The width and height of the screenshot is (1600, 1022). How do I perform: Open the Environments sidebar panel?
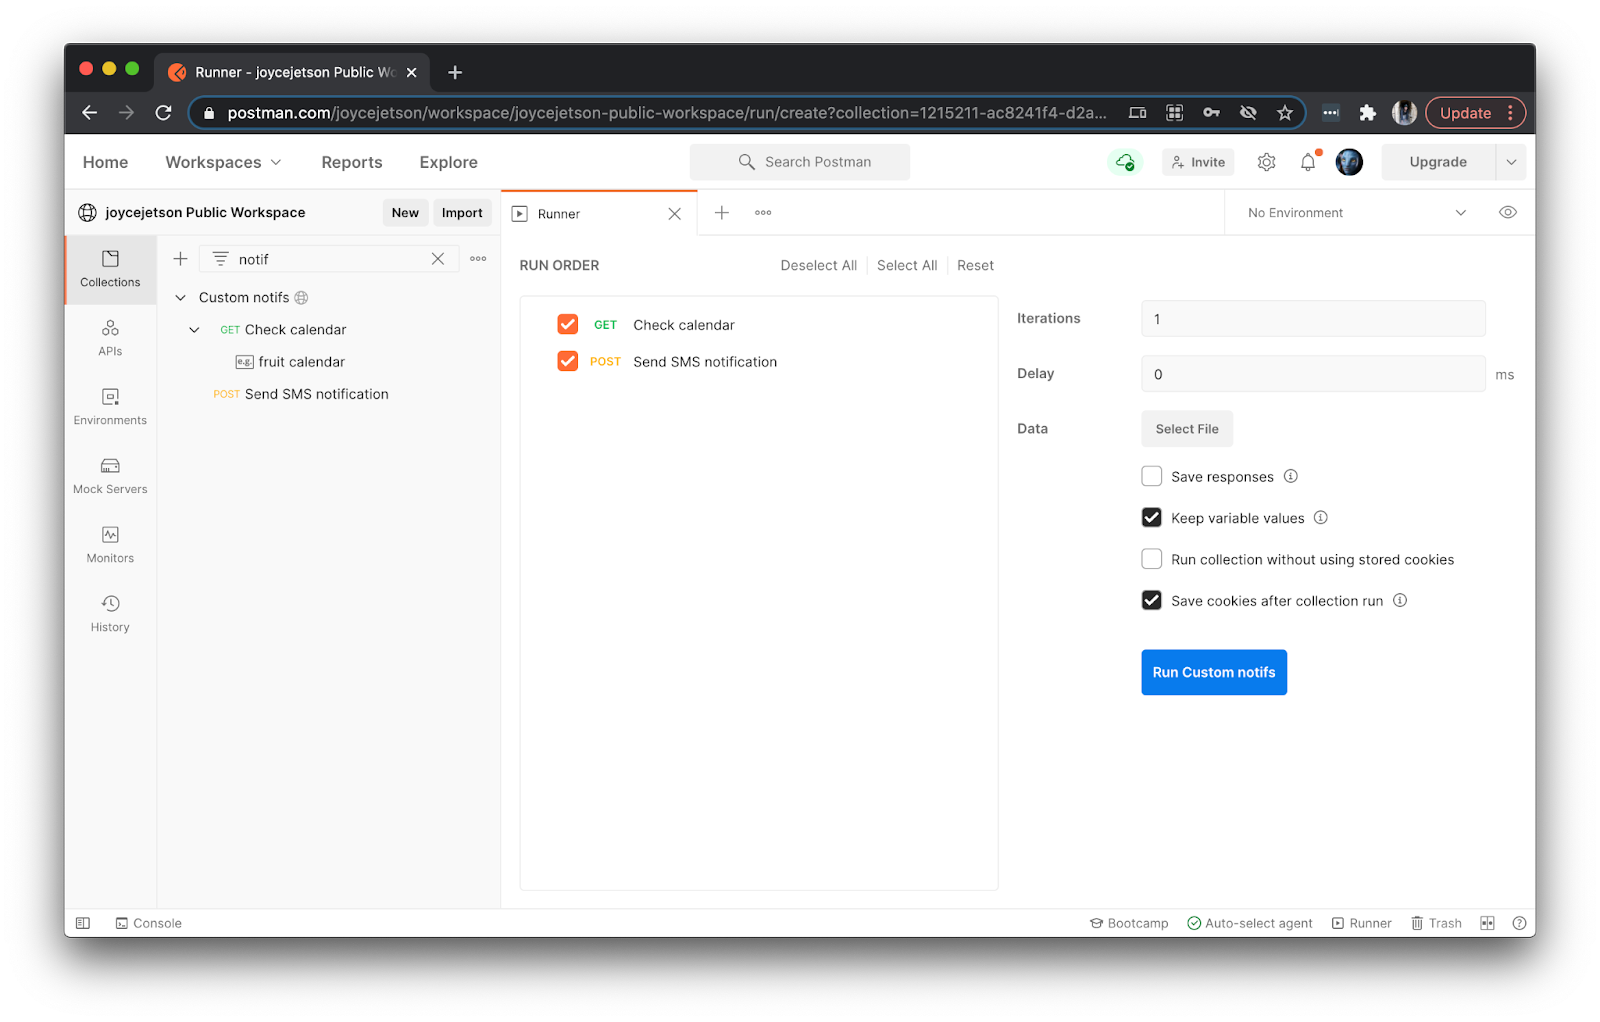[110, 407]
